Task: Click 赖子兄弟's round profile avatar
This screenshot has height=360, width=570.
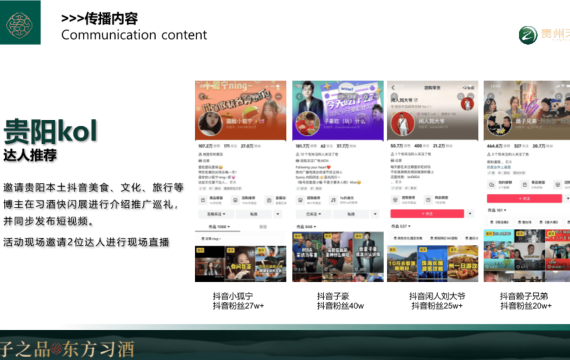Action: click(x=499, y=124)
